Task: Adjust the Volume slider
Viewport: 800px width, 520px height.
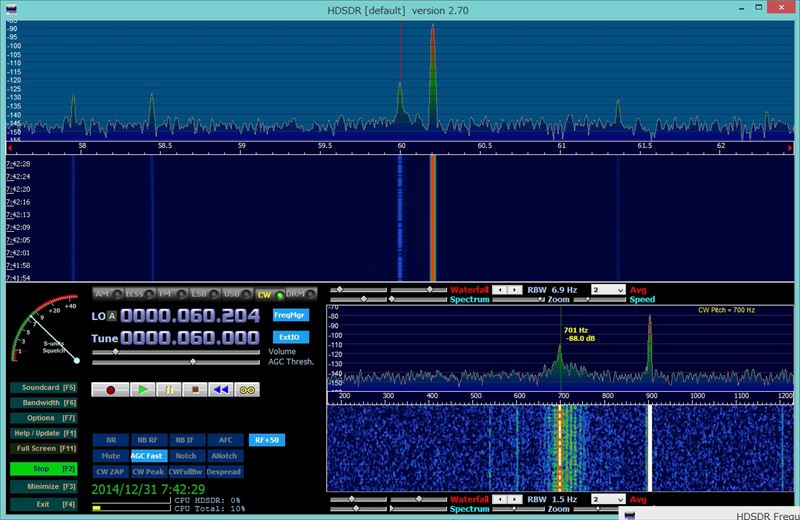Action: click(176, 352)
